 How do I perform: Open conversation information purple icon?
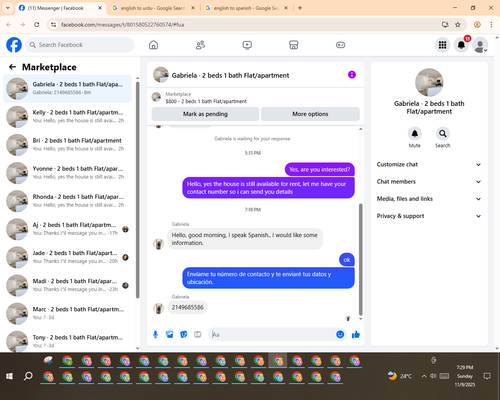(x=352, y=75)
